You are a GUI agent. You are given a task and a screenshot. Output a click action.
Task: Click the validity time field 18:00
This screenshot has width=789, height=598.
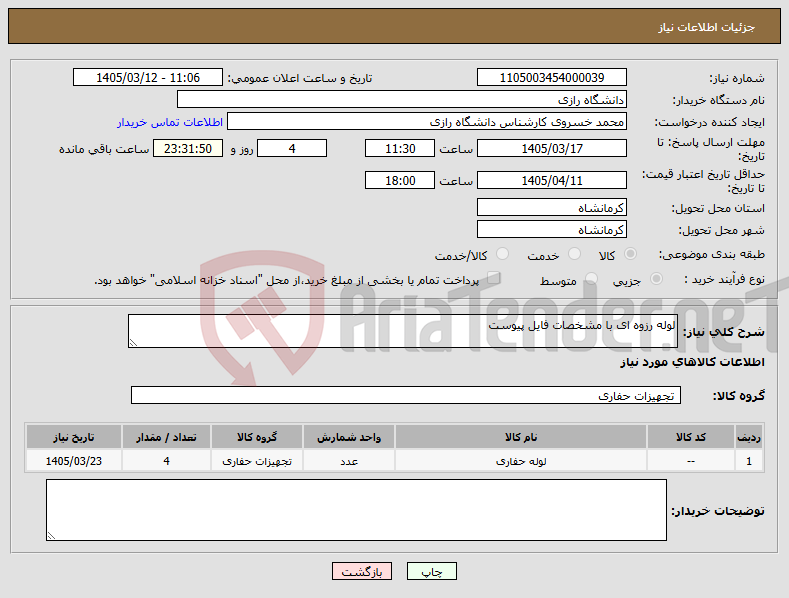pos(400,180)
